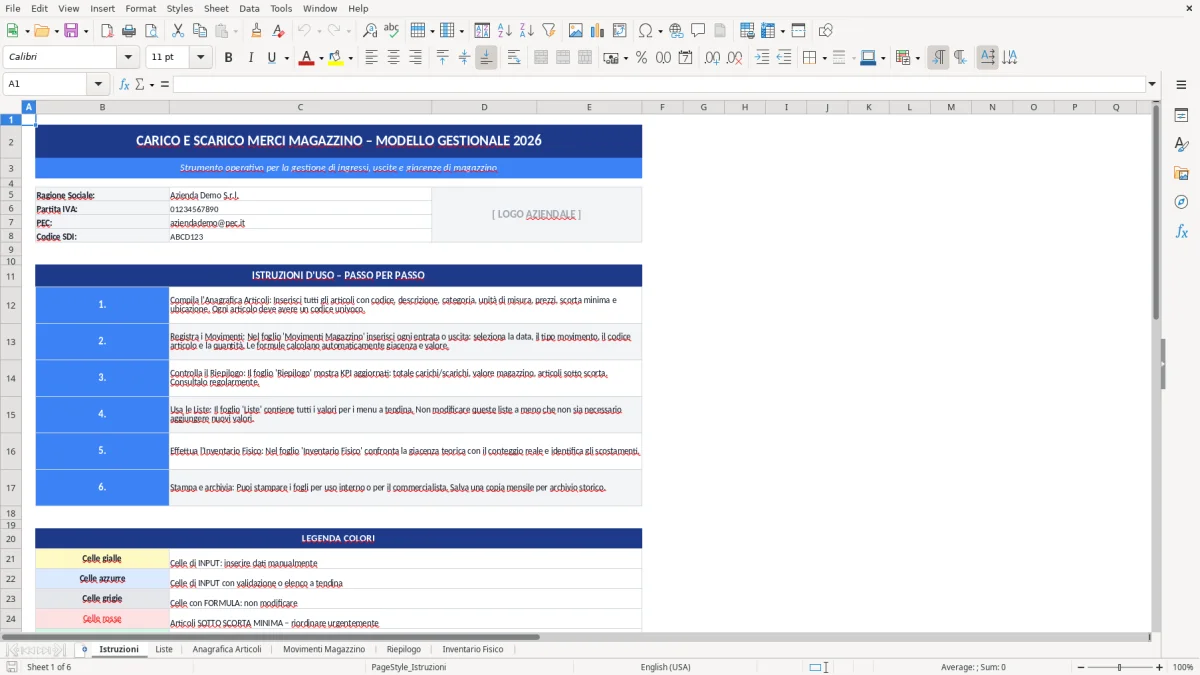Toggle Wrap Text button
This screenshot has width=1200, height=675.
[514, 58]
